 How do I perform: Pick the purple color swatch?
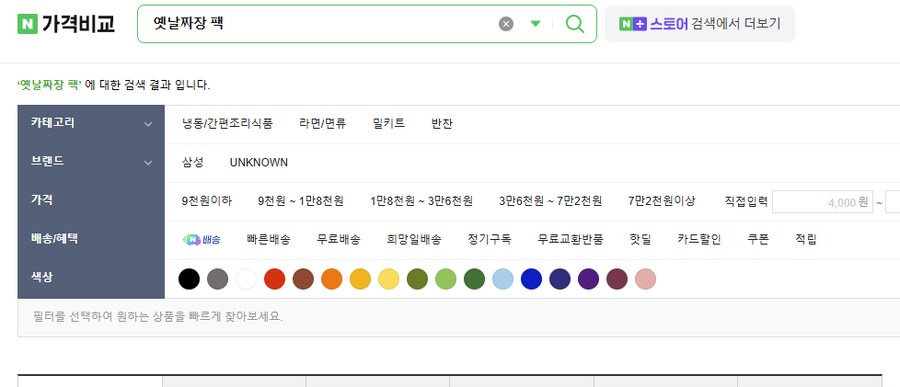click(x=588, y=279)
